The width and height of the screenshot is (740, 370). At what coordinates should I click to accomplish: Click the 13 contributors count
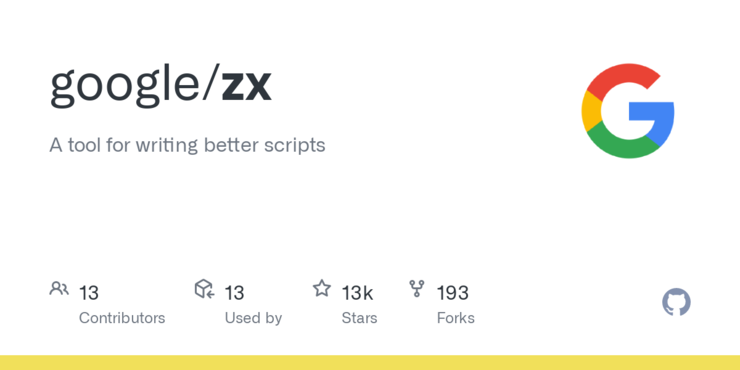point(89,293)
